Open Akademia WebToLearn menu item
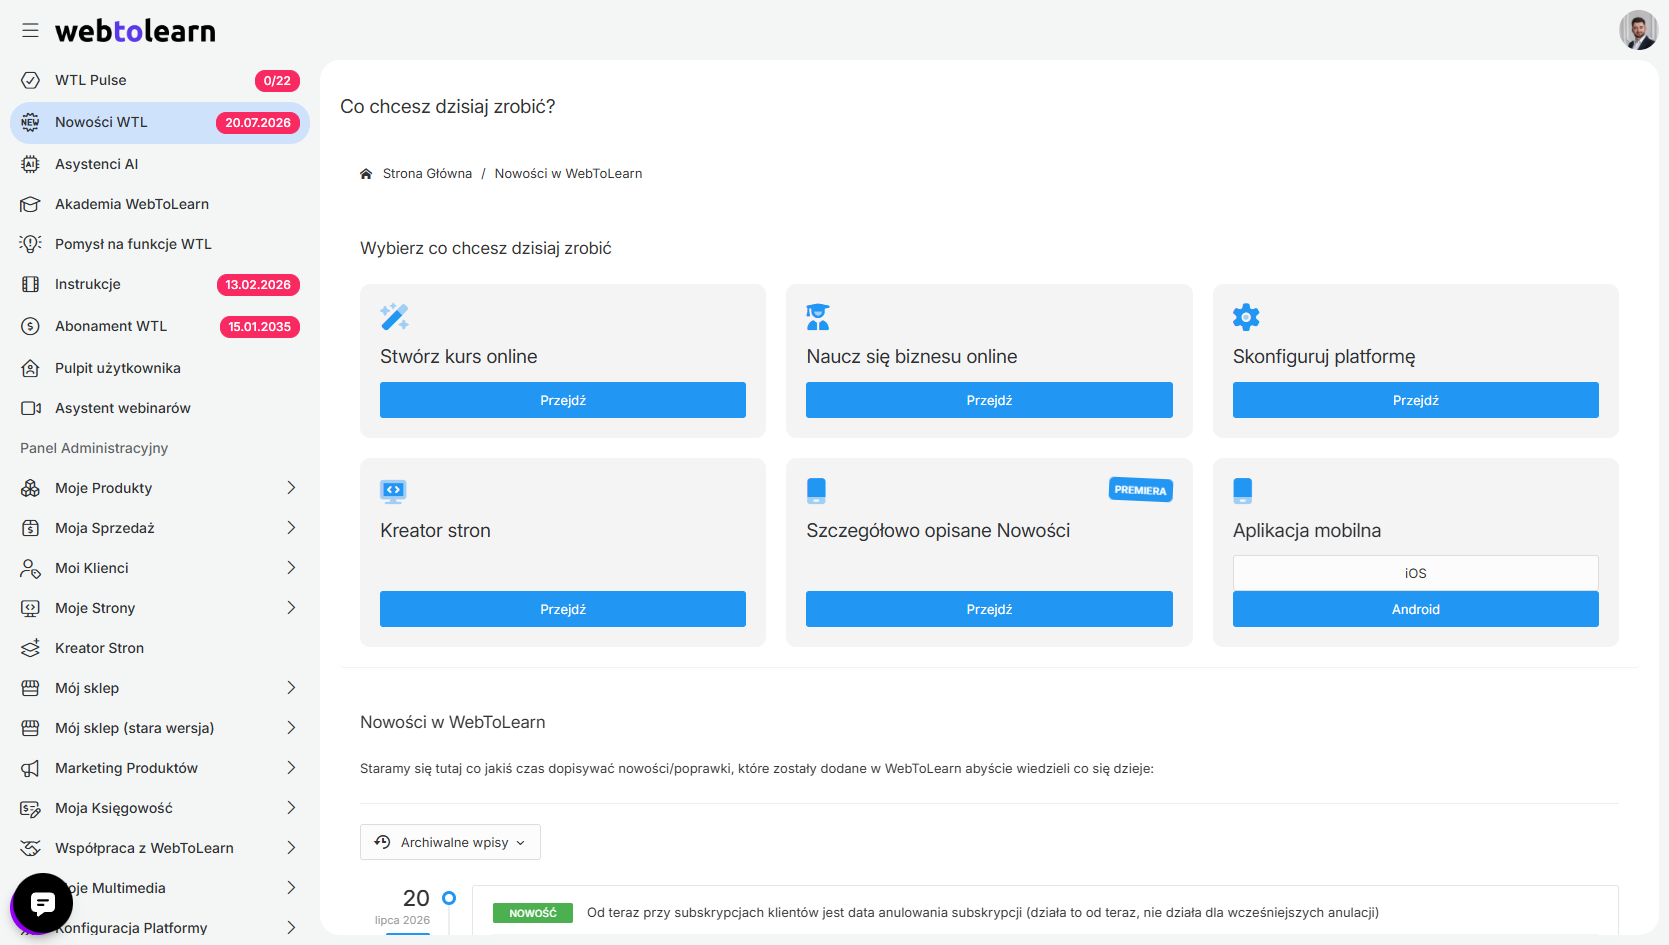1669x945 pixels. click(x=160, y=204)
